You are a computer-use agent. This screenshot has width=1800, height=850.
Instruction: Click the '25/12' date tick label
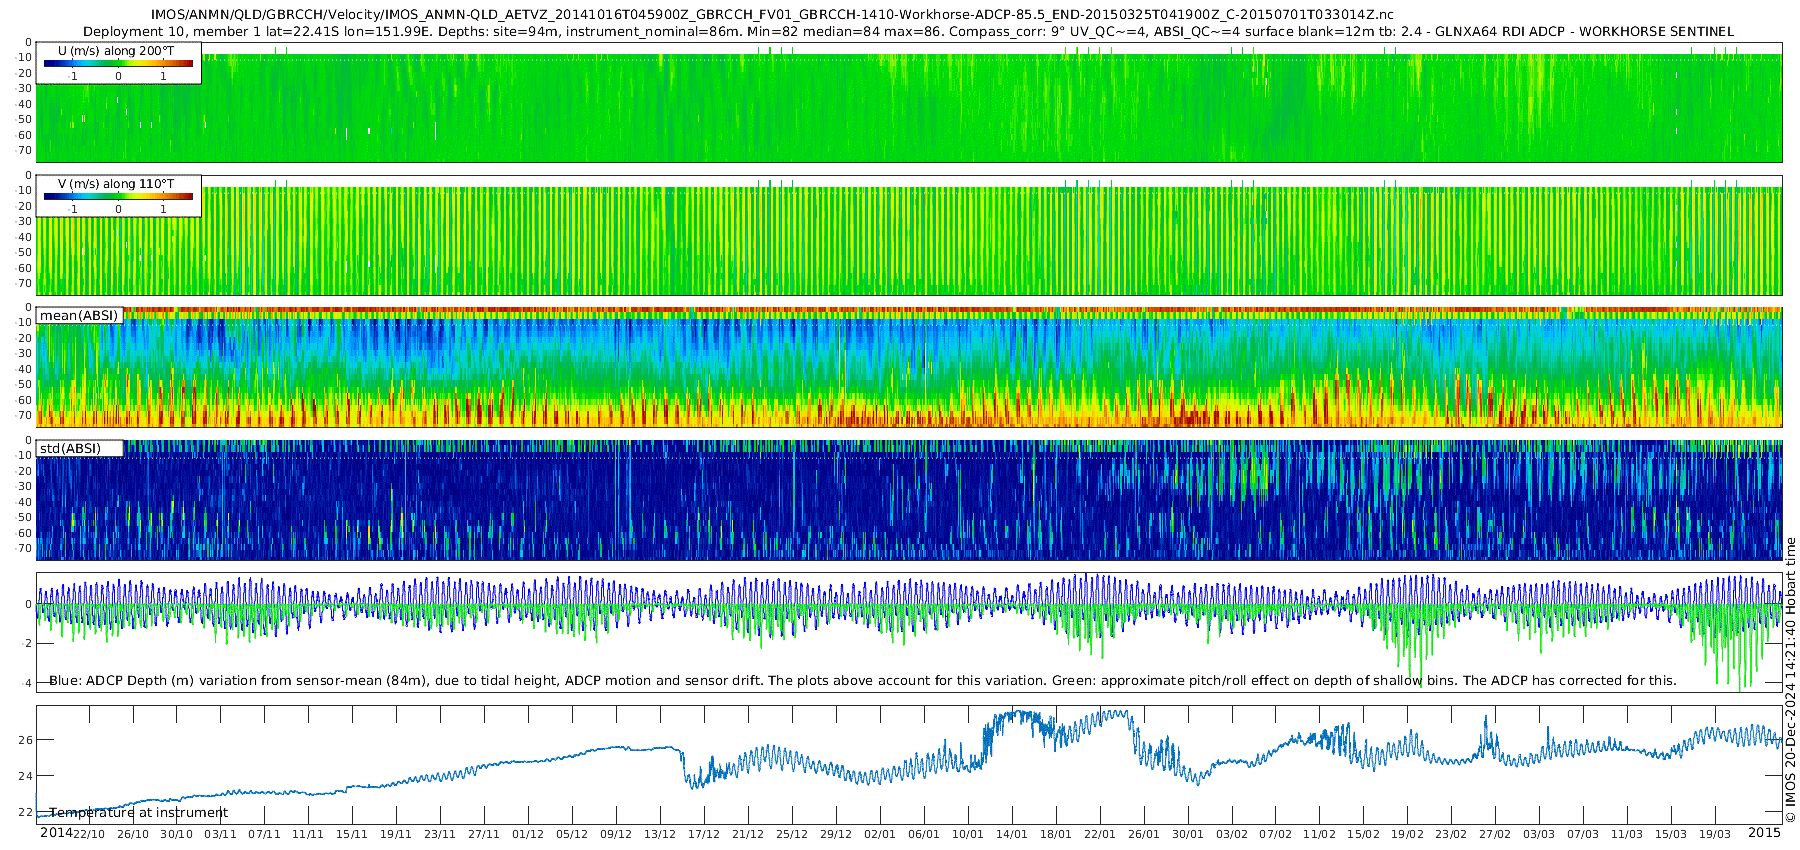pos(792,834)
